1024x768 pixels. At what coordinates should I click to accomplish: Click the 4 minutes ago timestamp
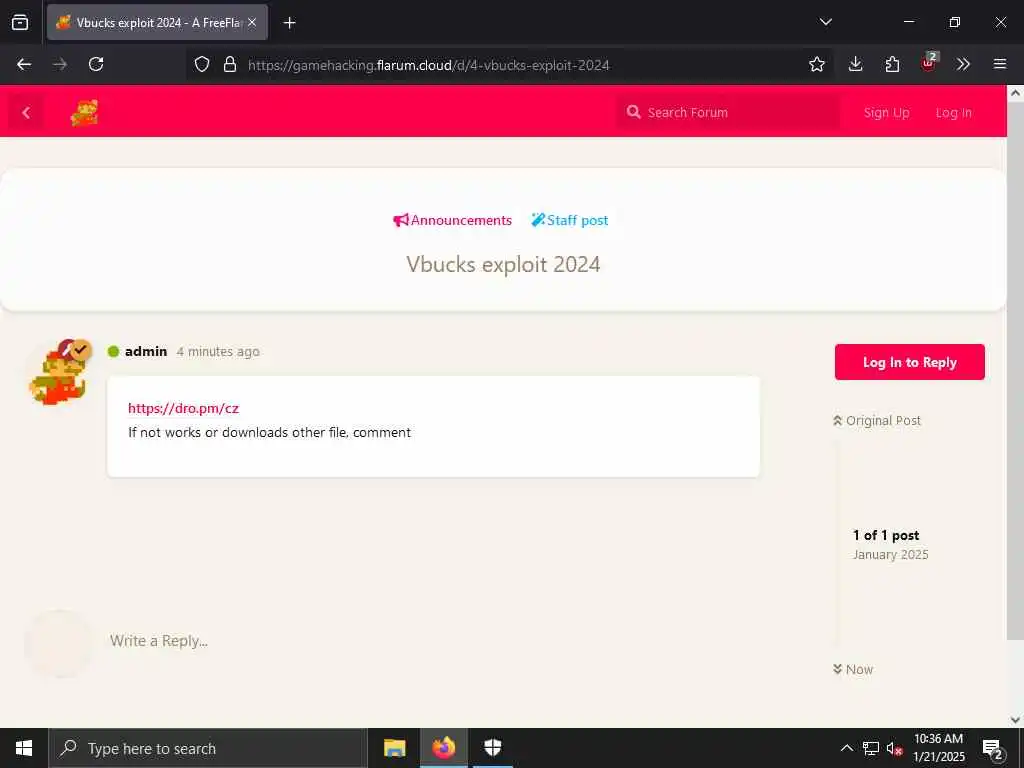tap(218, 351)
